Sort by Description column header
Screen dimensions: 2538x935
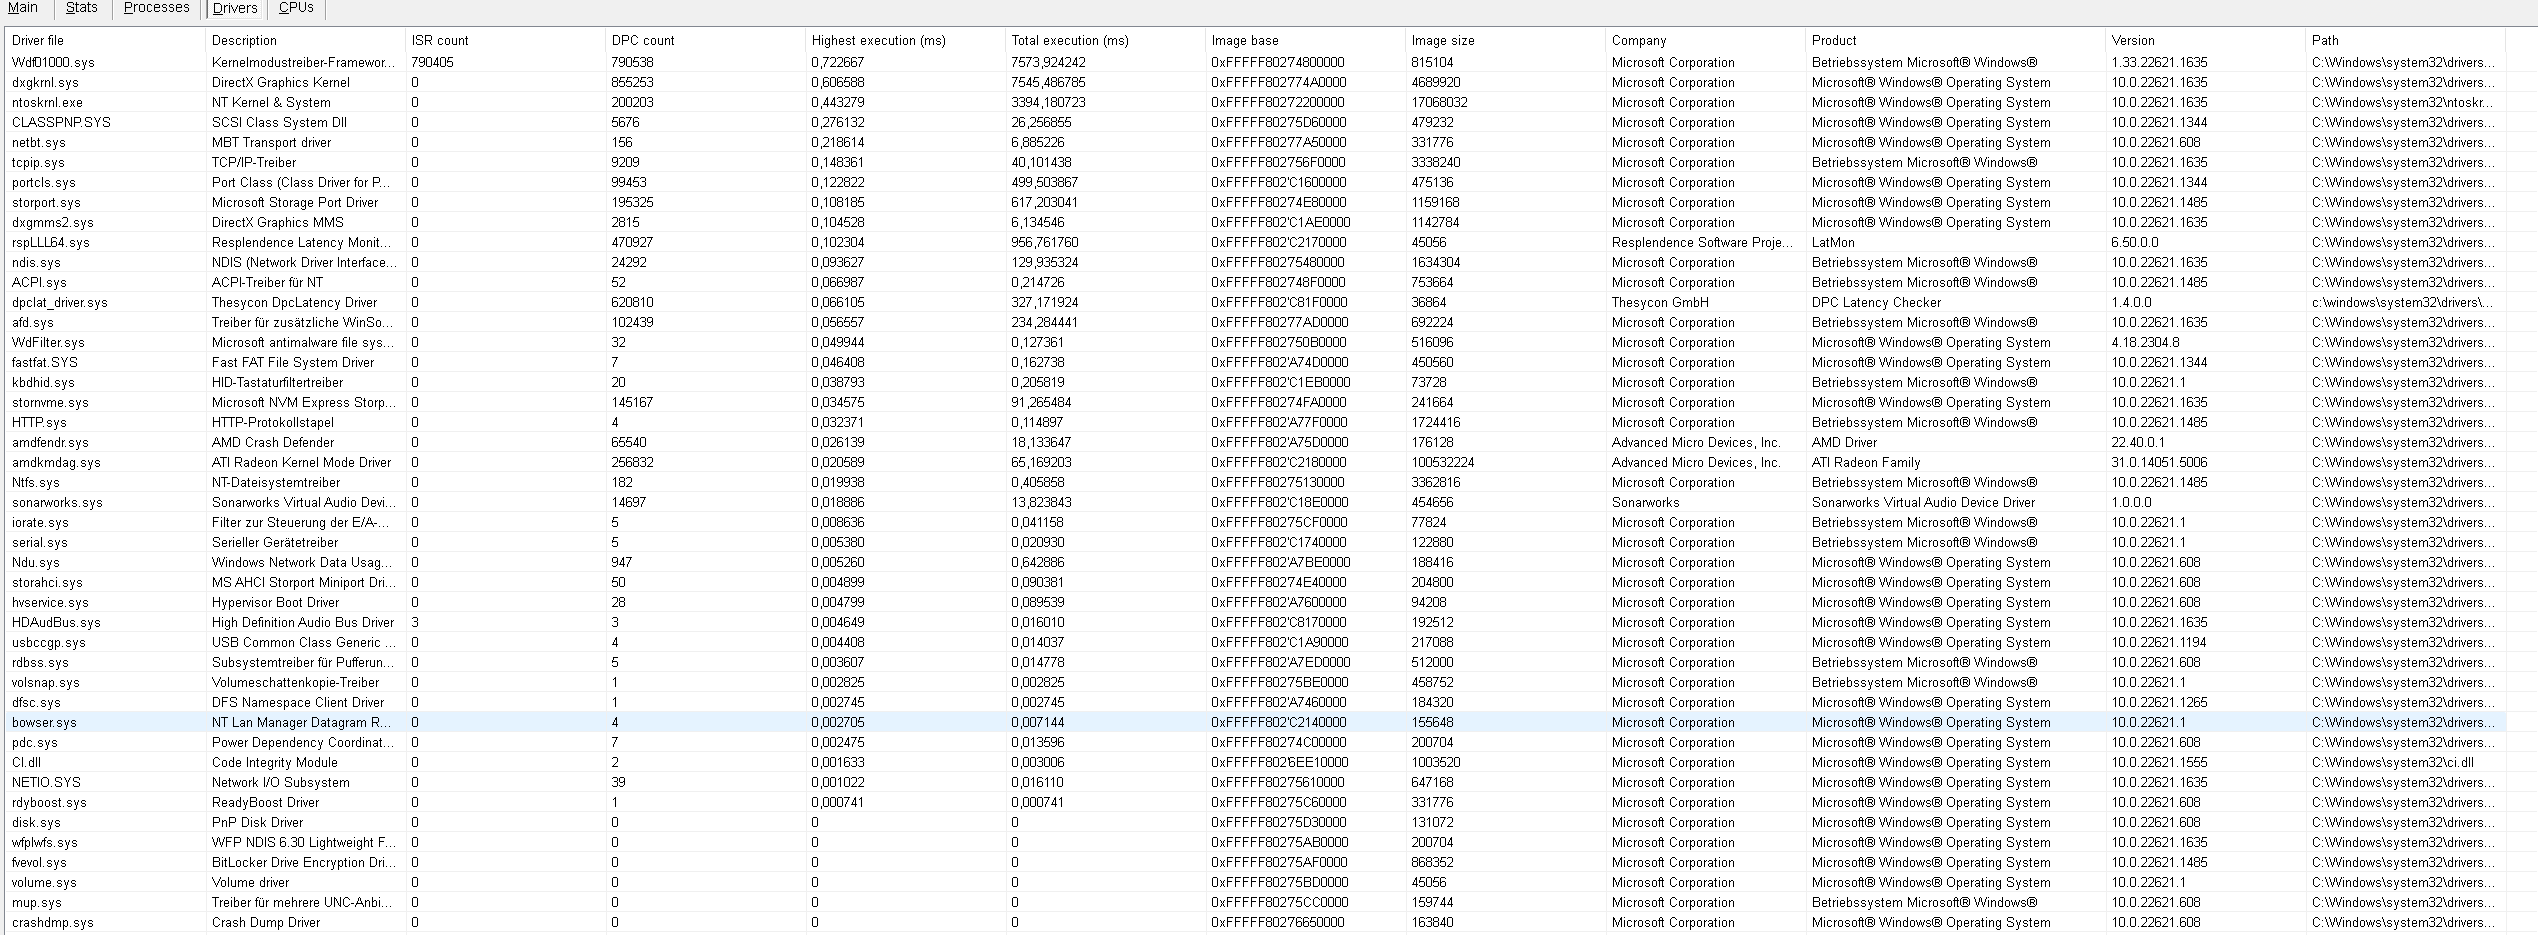pos(304,40)
